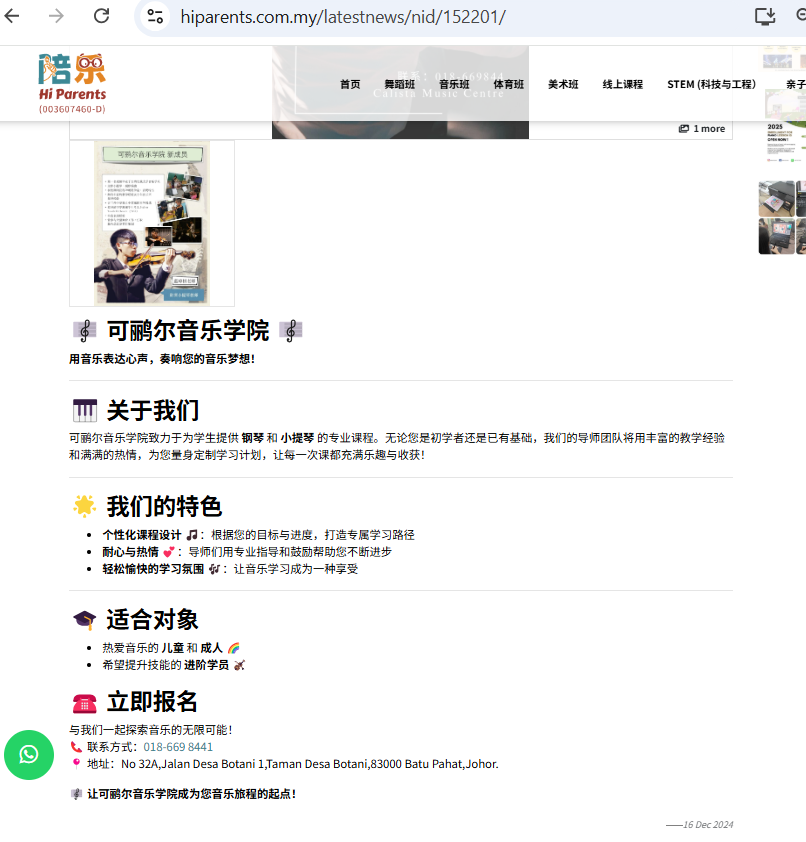This screenshot has height=842, width=806.
Task: Click the registration number (003607460-D)
Action: pos(72,109)
